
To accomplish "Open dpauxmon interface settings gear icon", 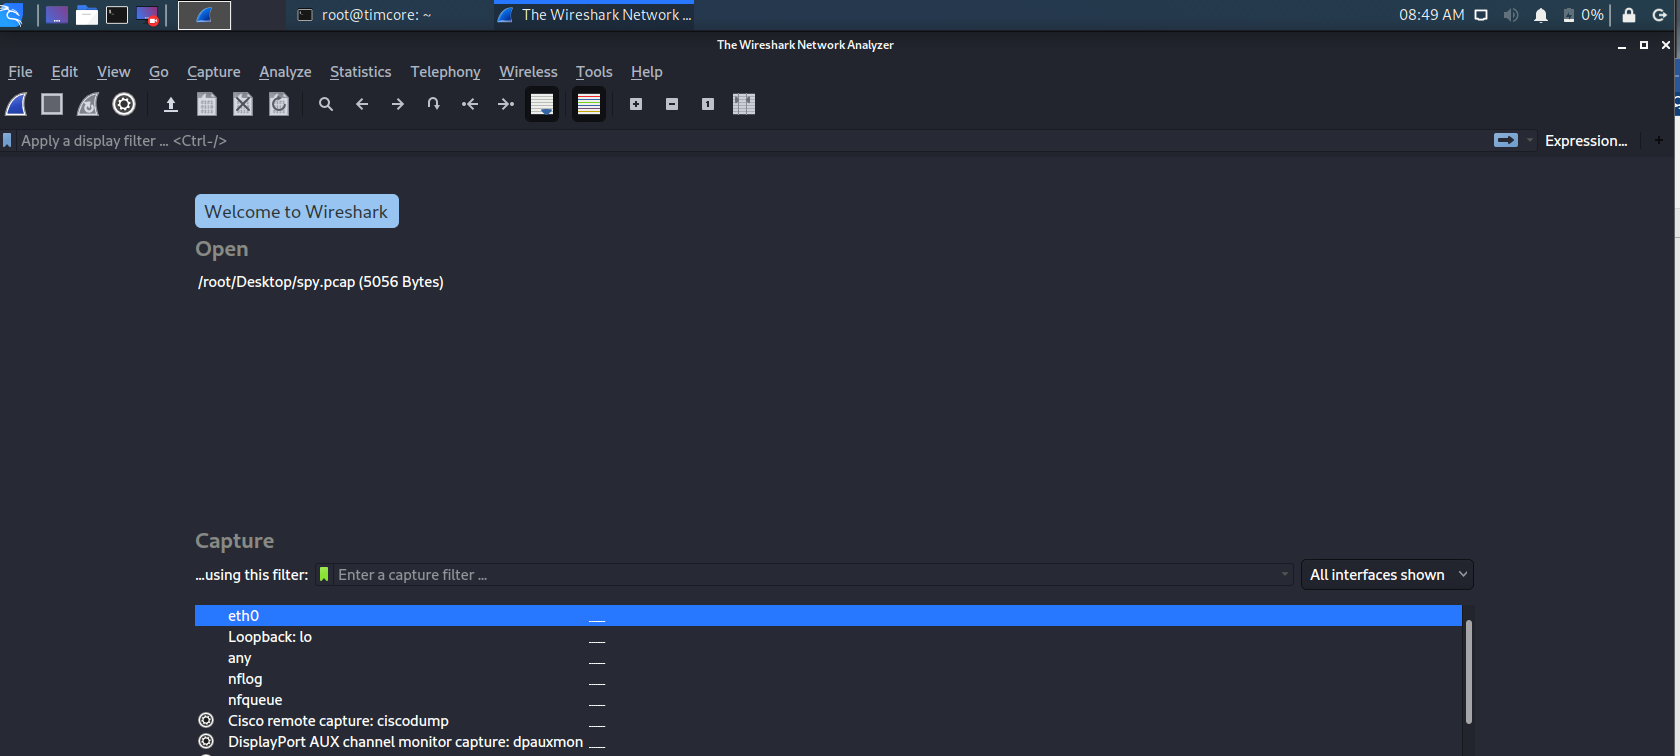I will [x=206, y=742].
